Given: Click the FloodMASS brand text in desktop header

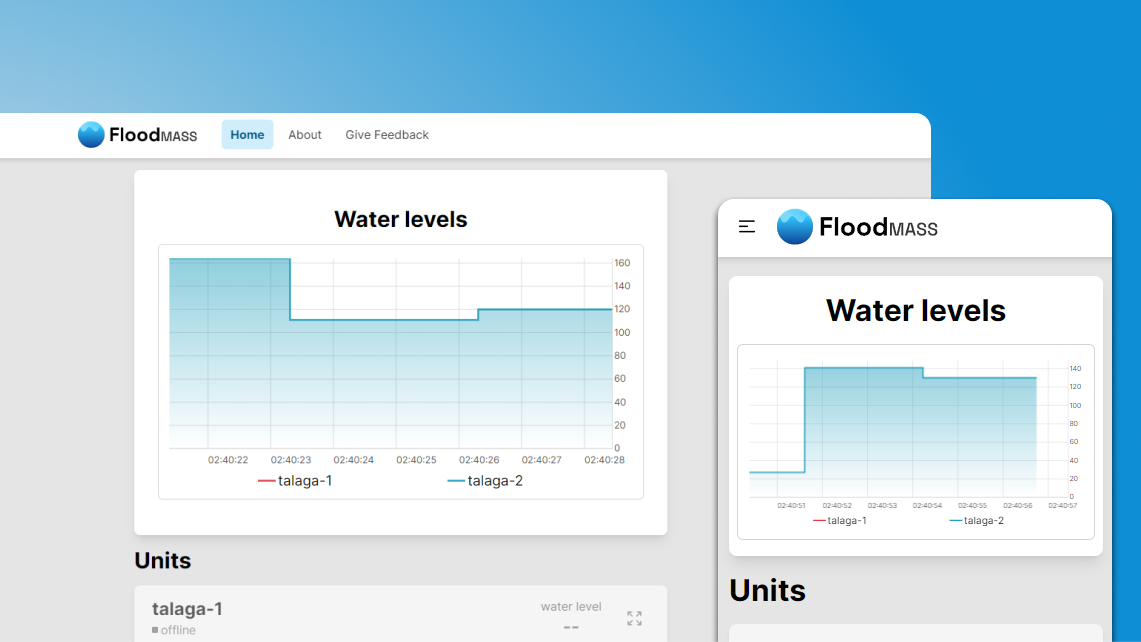Looking at the screenshot, I should (153, 135).
